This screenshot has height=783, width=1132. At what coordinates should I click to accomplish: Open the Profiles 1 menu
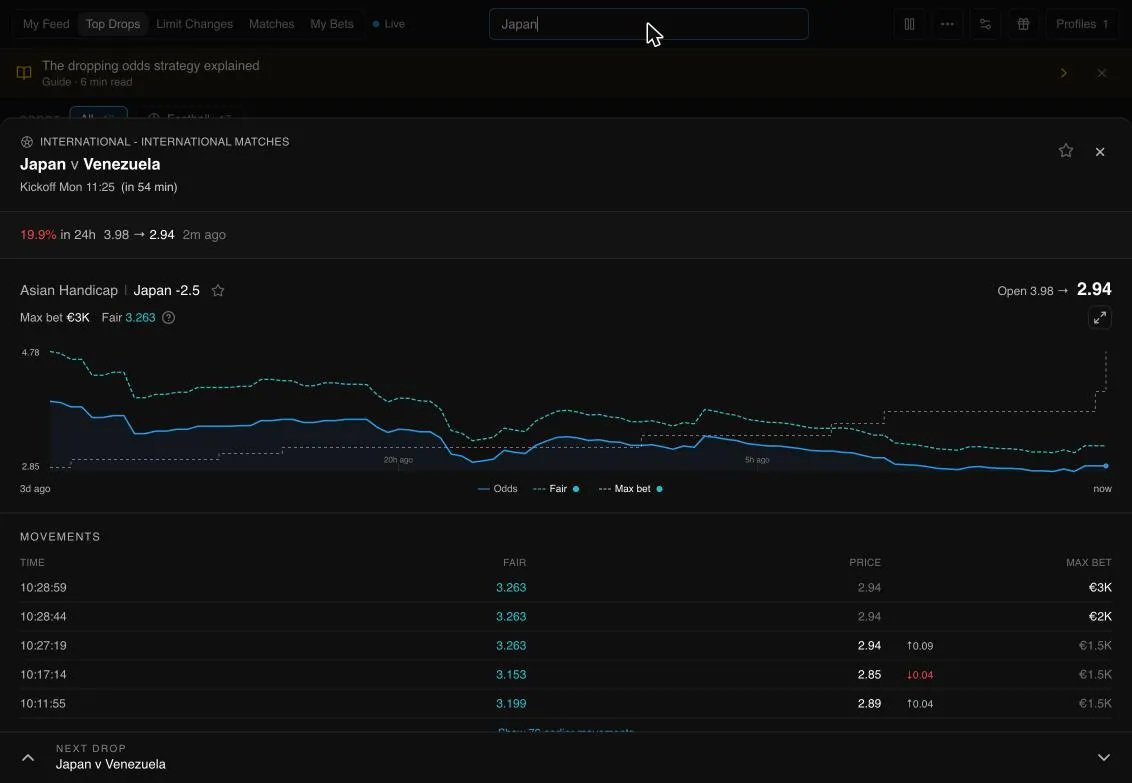click(1081, 24)
